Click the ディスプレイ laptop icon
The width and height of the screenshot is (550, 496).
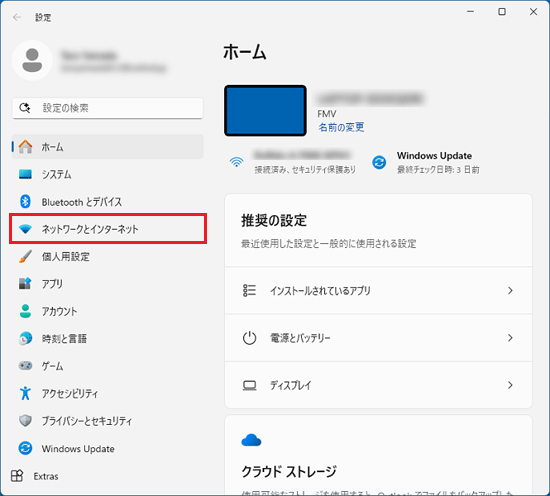tap(249, 386)
